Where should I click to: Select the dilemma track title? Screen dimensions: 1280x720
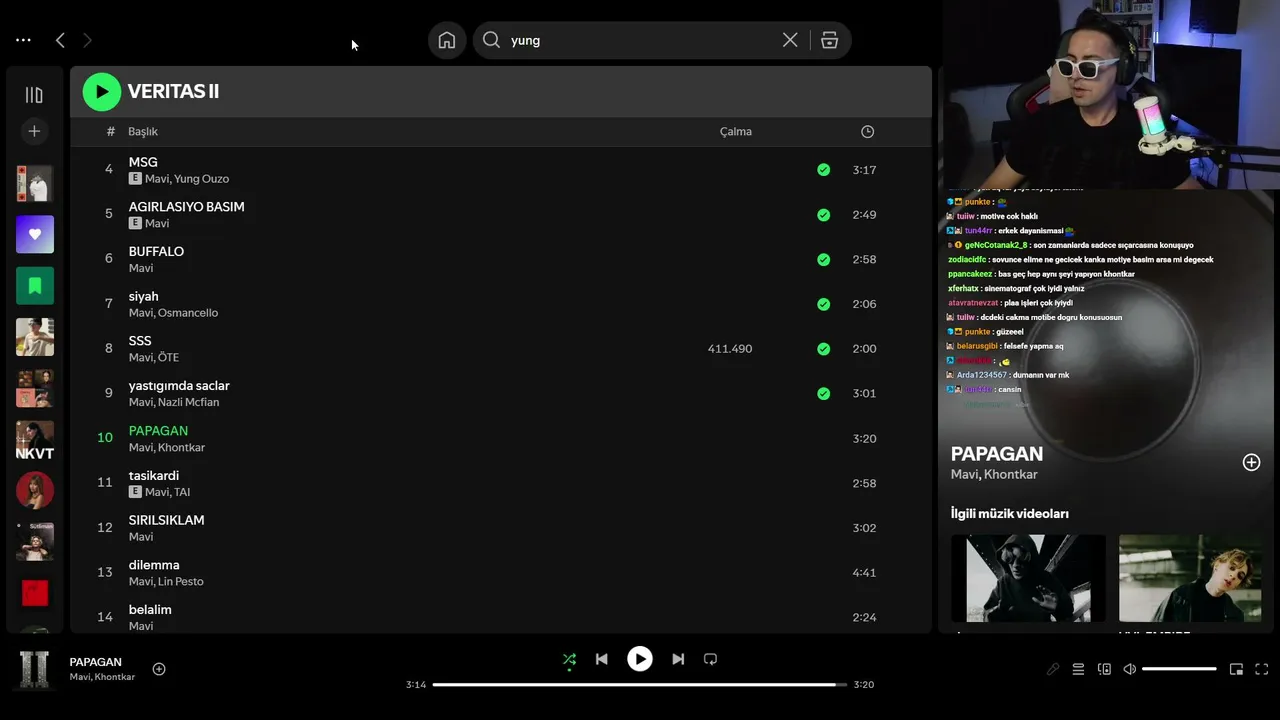click(154, 565)
